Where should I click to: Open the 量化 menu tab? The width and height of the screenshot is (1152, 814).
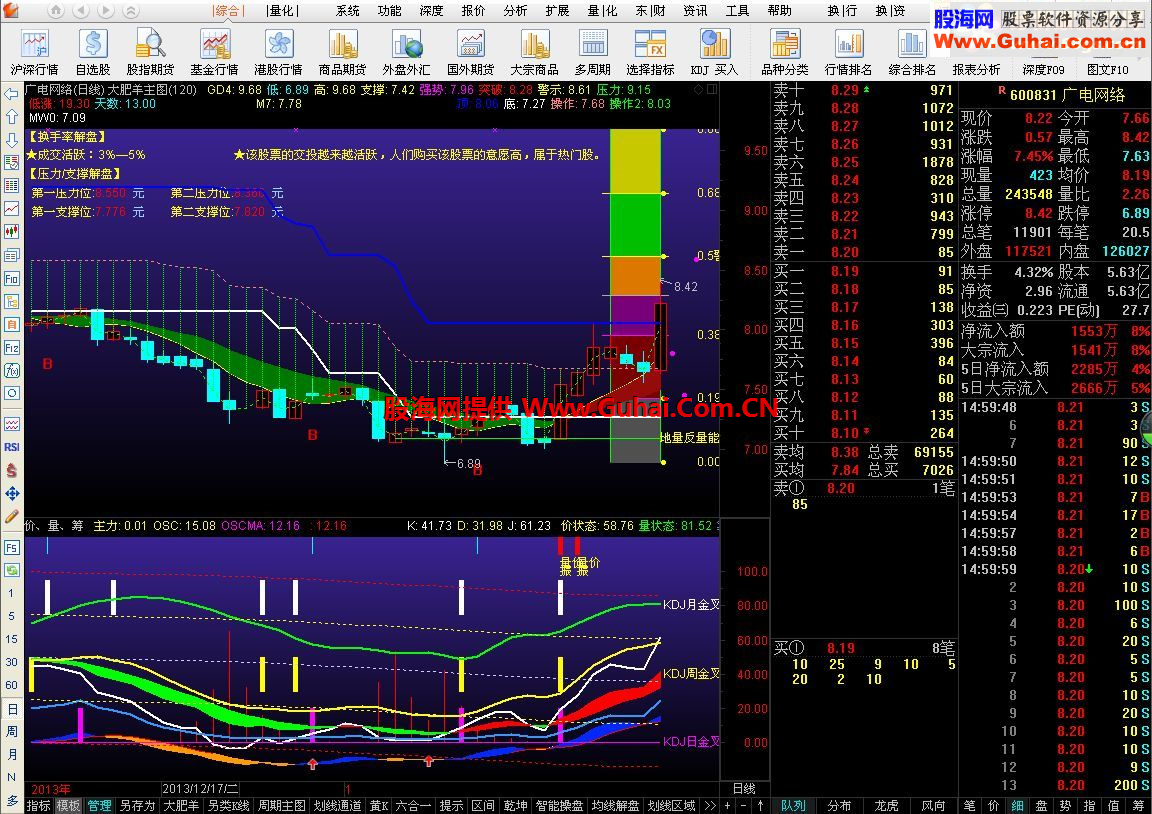[281, 10]
